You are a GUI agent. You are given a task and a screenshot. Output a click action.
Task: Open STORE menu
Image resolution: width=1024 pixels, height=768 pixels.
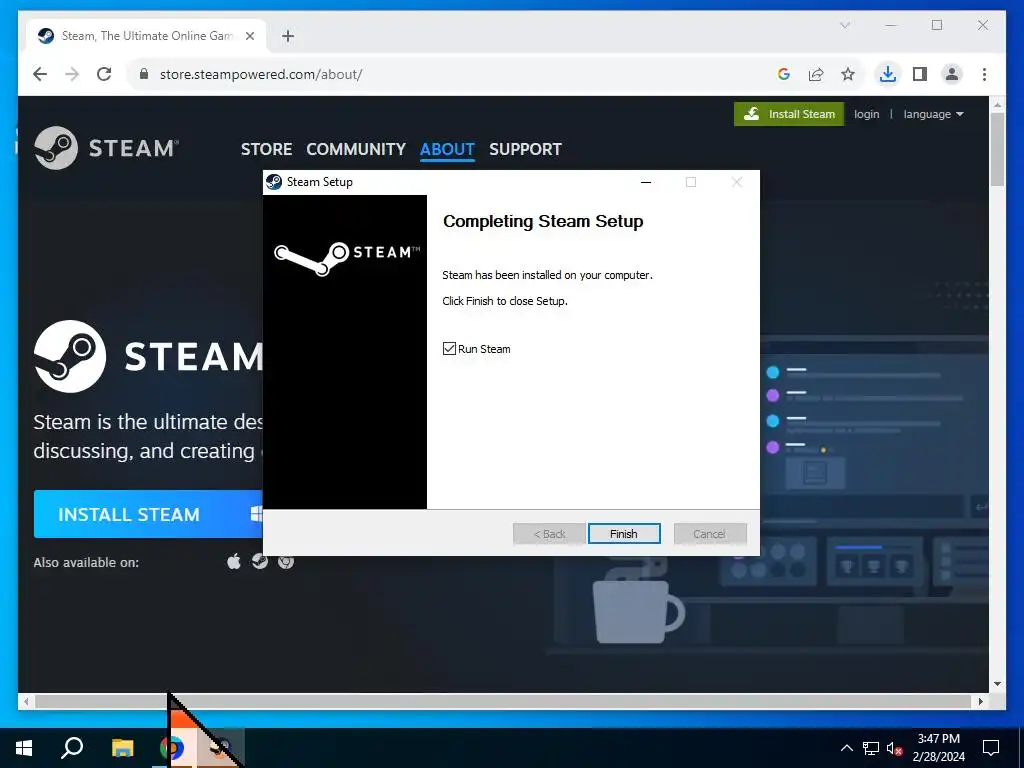tap(266, 150)
